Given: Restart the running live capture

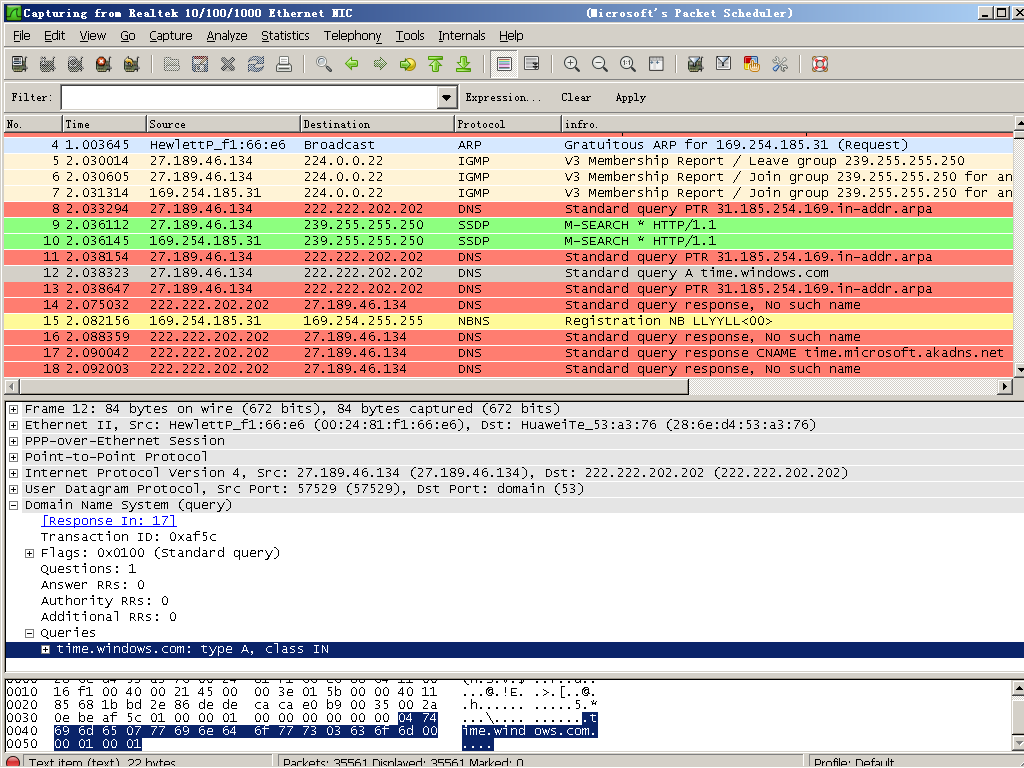Looking at the screenshot, I should (x=131, y=64).
